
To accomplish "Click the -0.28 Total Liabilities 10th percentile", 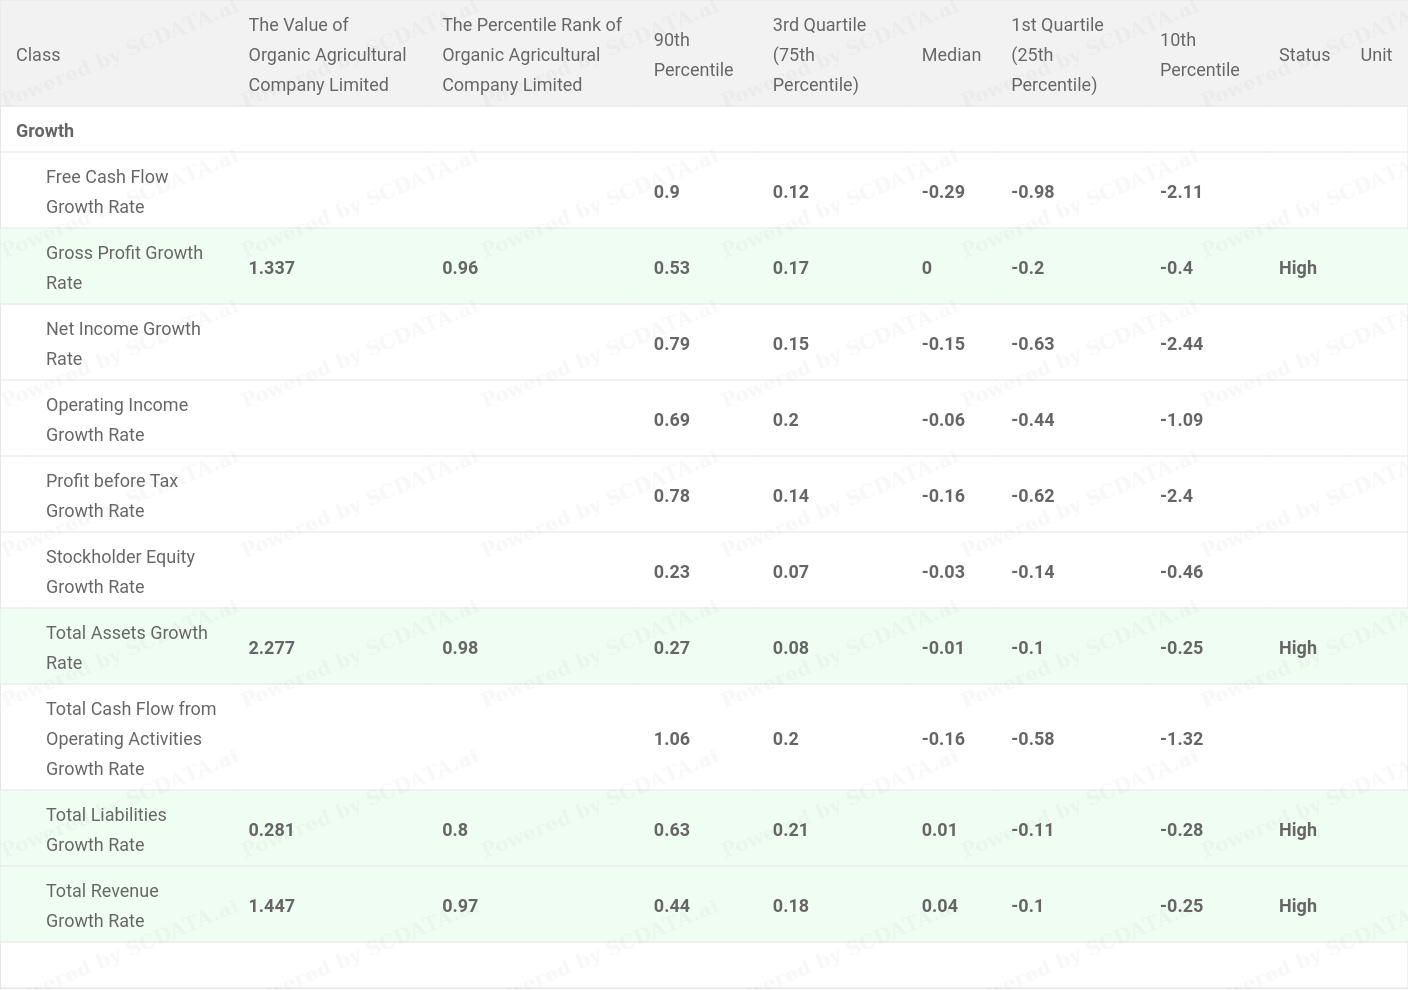I will tap(1181, 830).
